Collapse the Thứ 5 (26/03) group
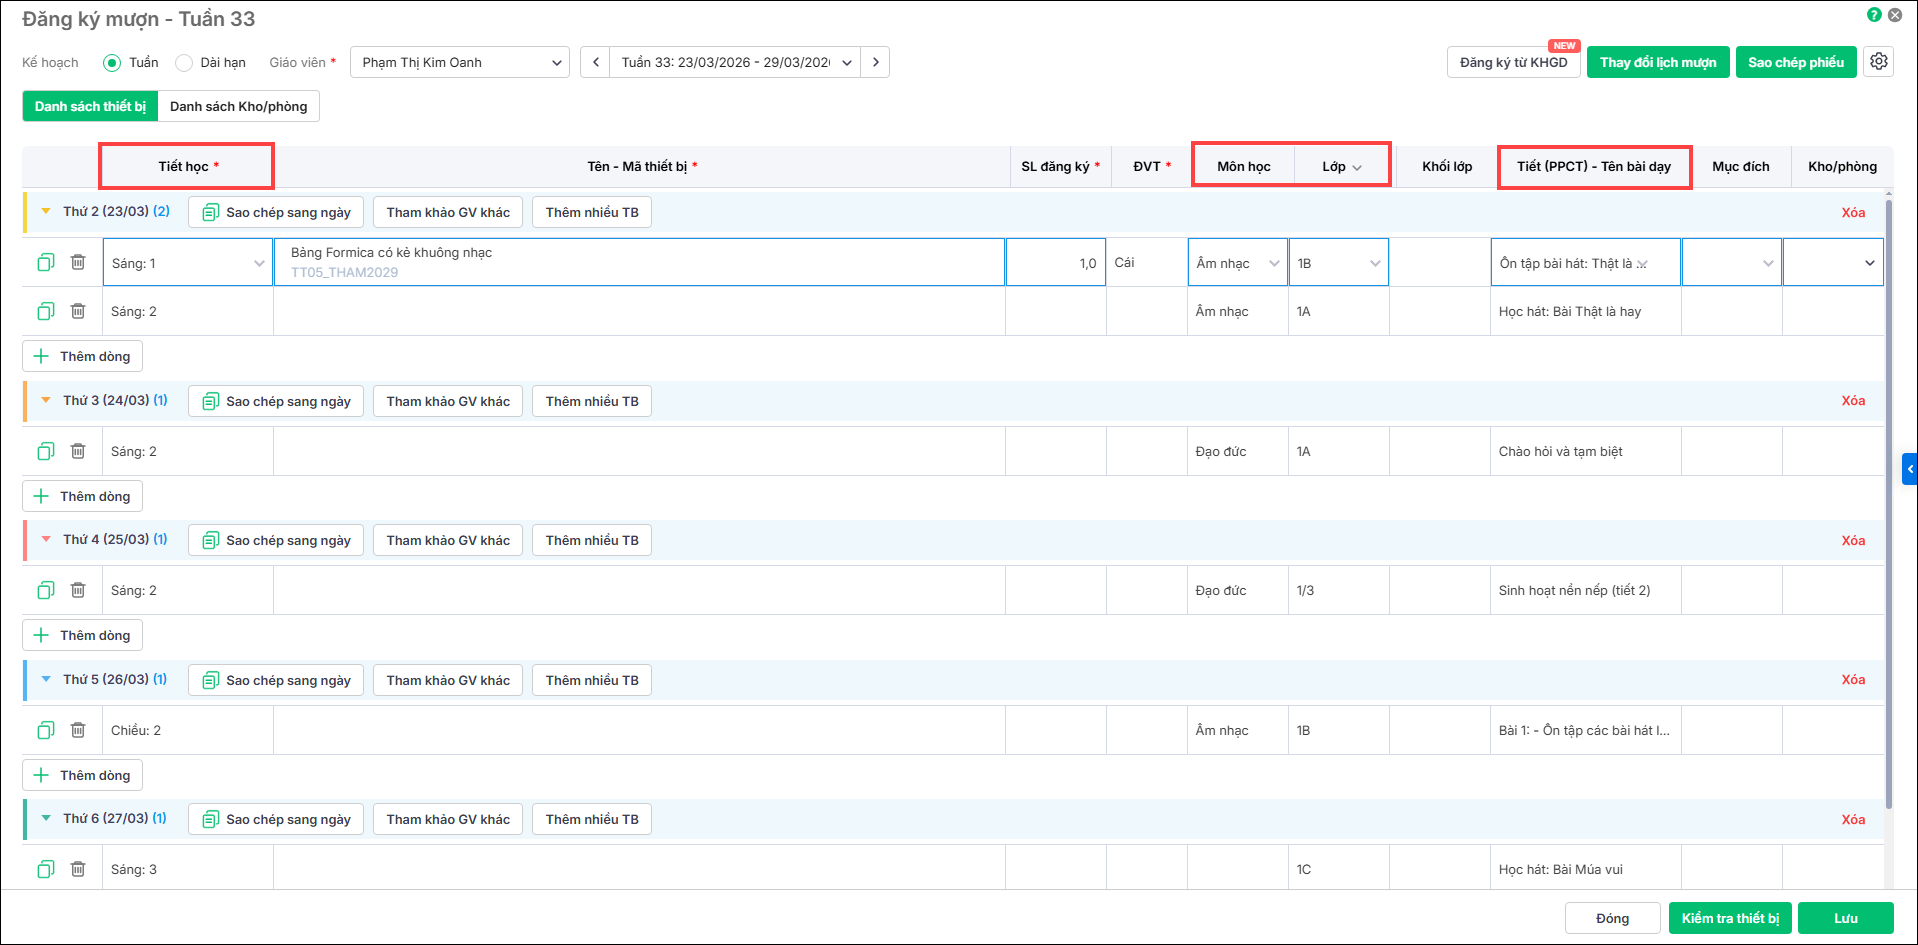This screenshot has width=1918, height=945. 46,679
